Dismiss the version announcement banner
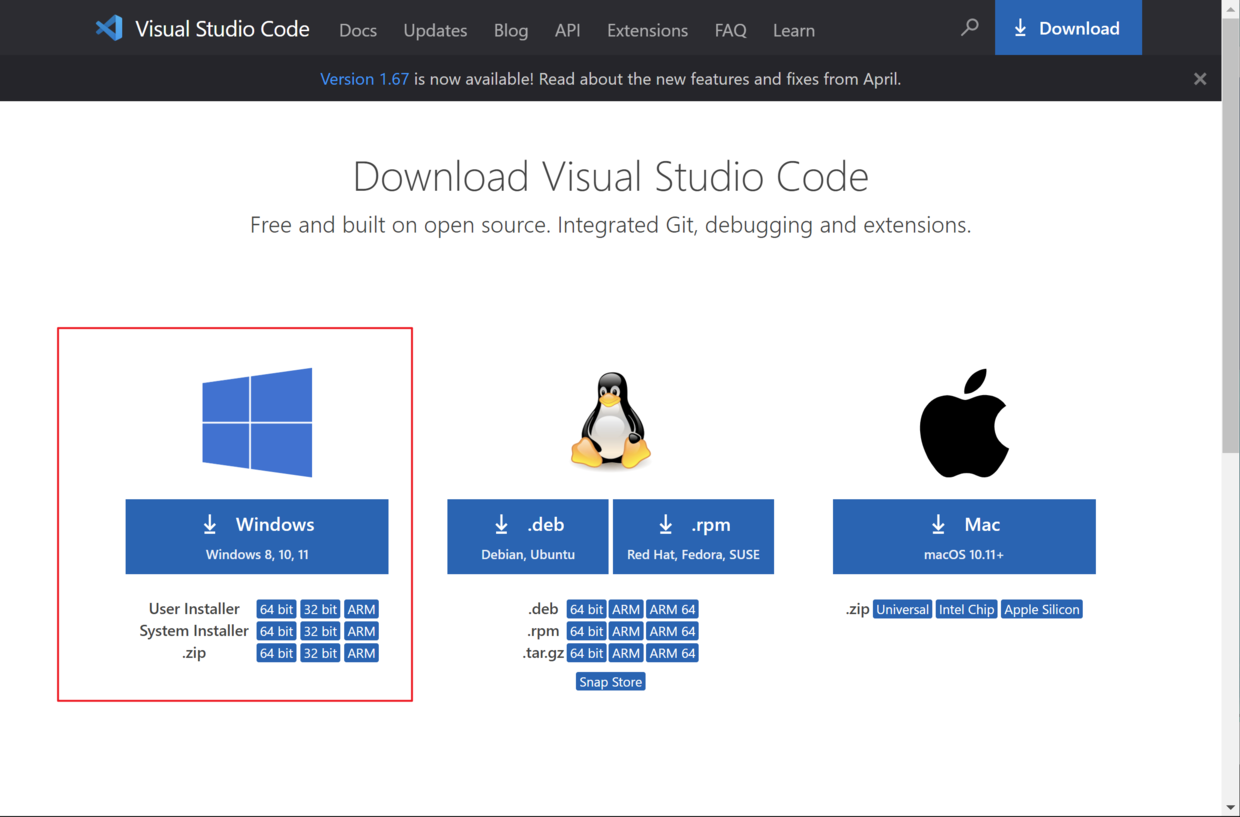 click(x=1200, y=79)
